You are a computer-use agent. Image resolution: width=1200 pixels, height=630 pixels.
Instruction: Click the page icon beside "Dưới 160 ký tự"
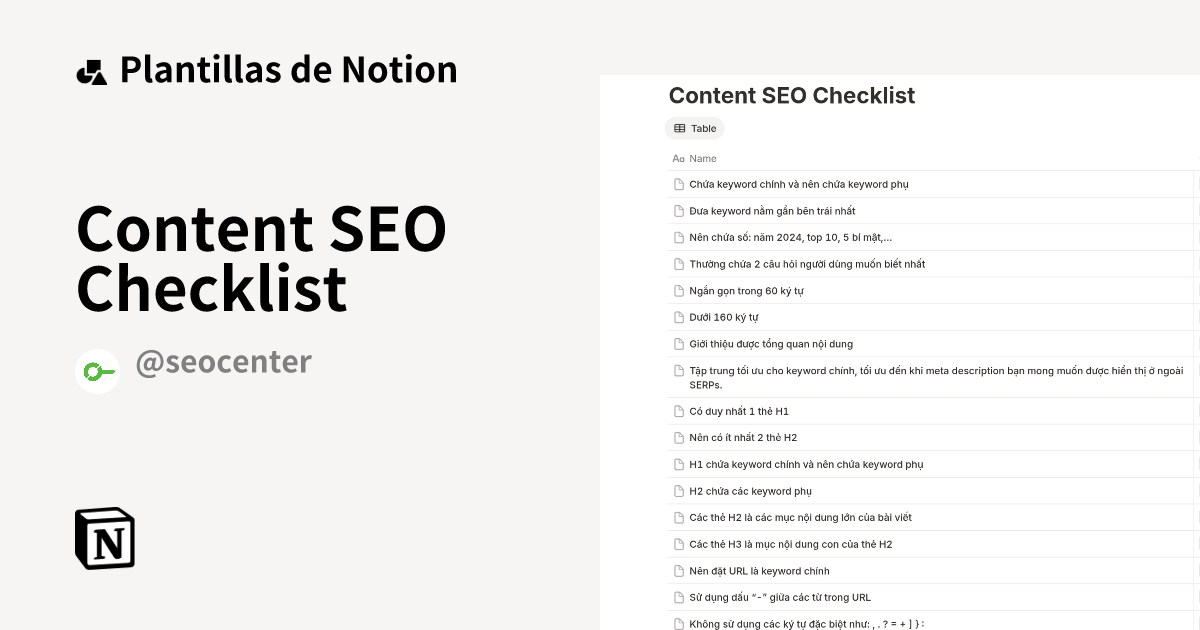click(x=678, y=317)
